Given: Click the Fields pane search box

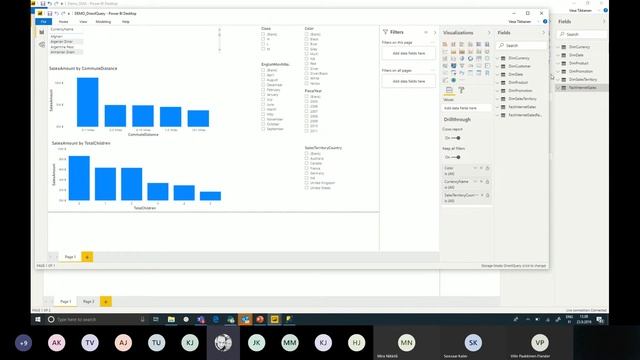Looking at the screenshot, I should point(522,45).
